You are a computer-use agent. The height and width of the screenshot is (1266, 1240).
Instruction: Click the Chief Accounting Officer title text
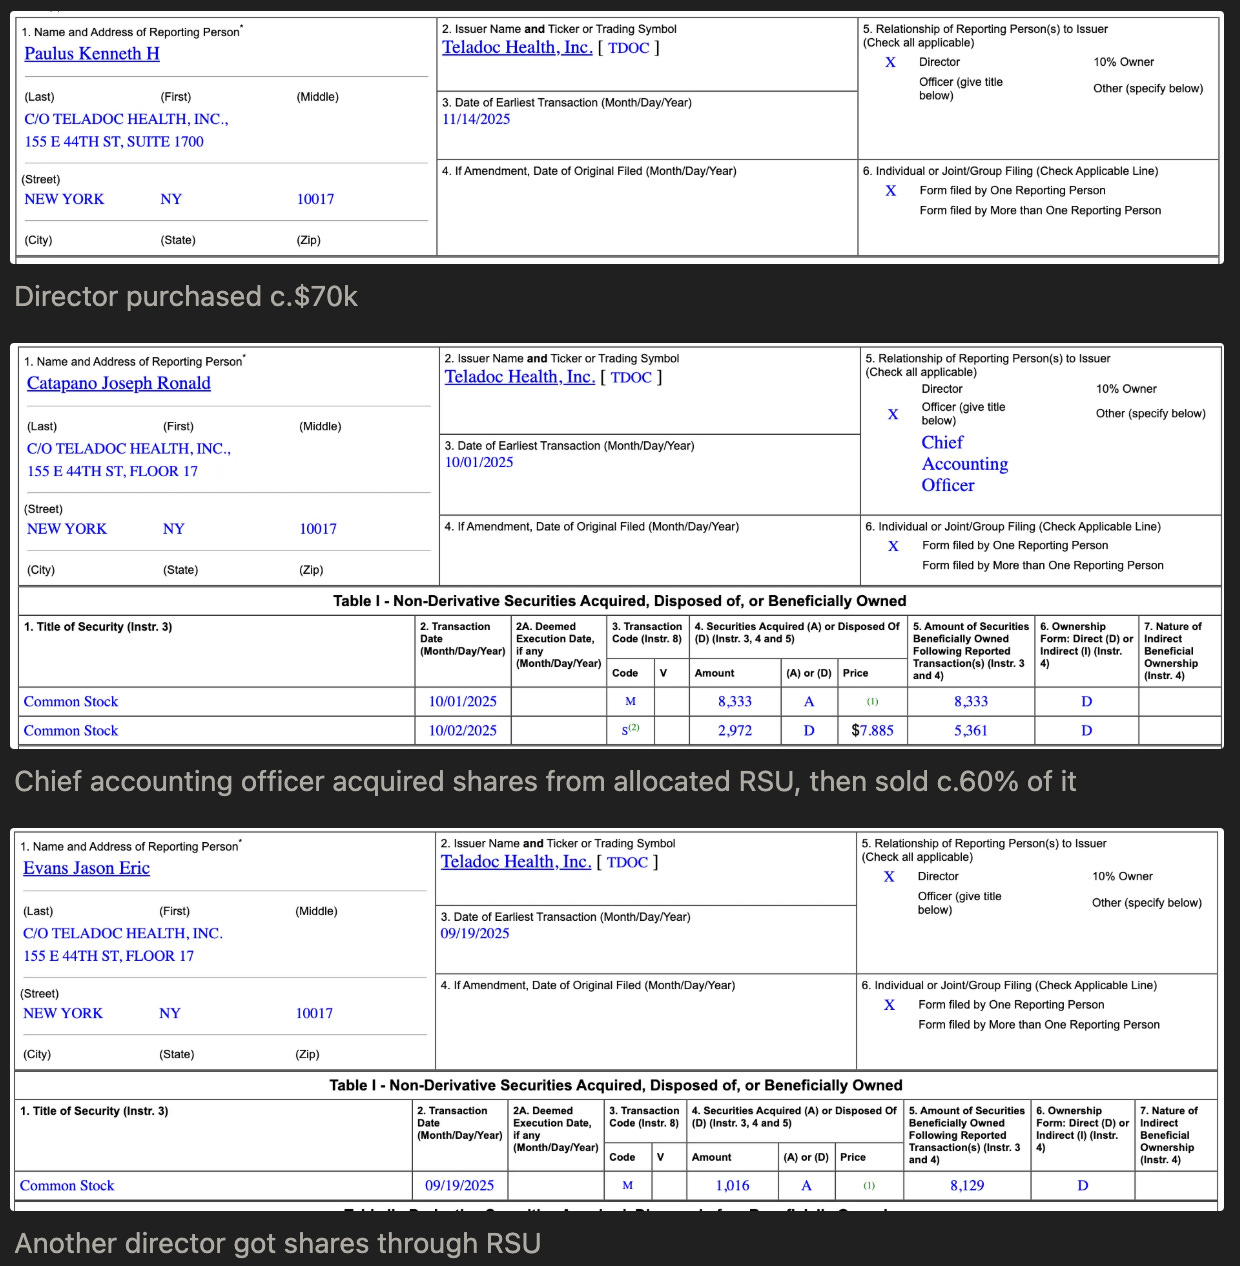(x=965, y=464)
